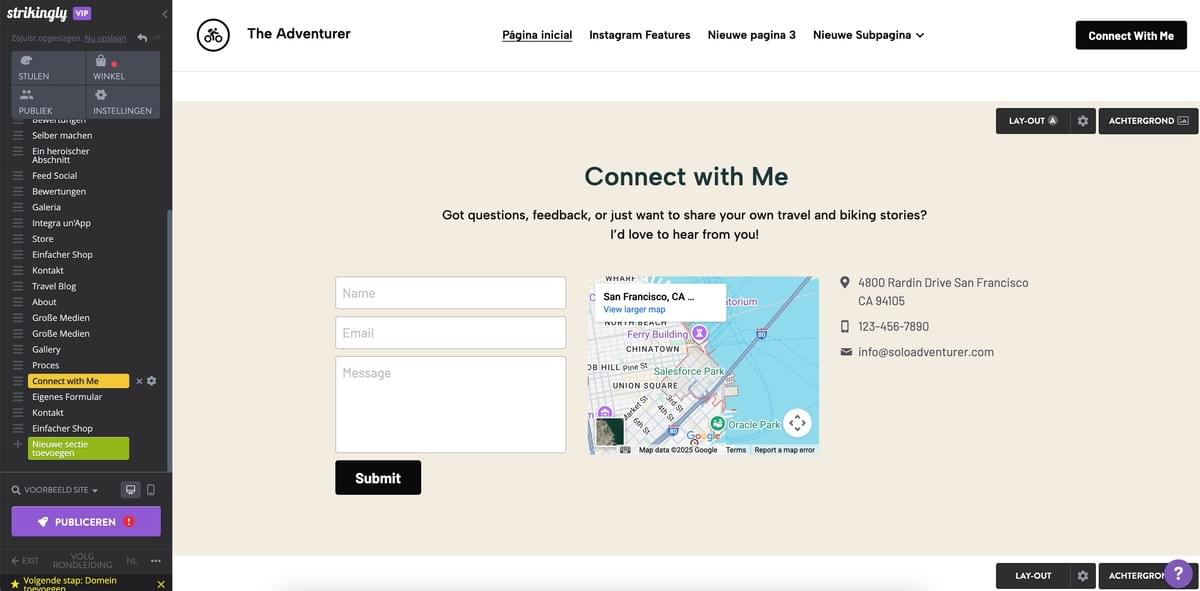Click the phone icon
This screenshot has width=1200, height=591.
tap(845, 326)
